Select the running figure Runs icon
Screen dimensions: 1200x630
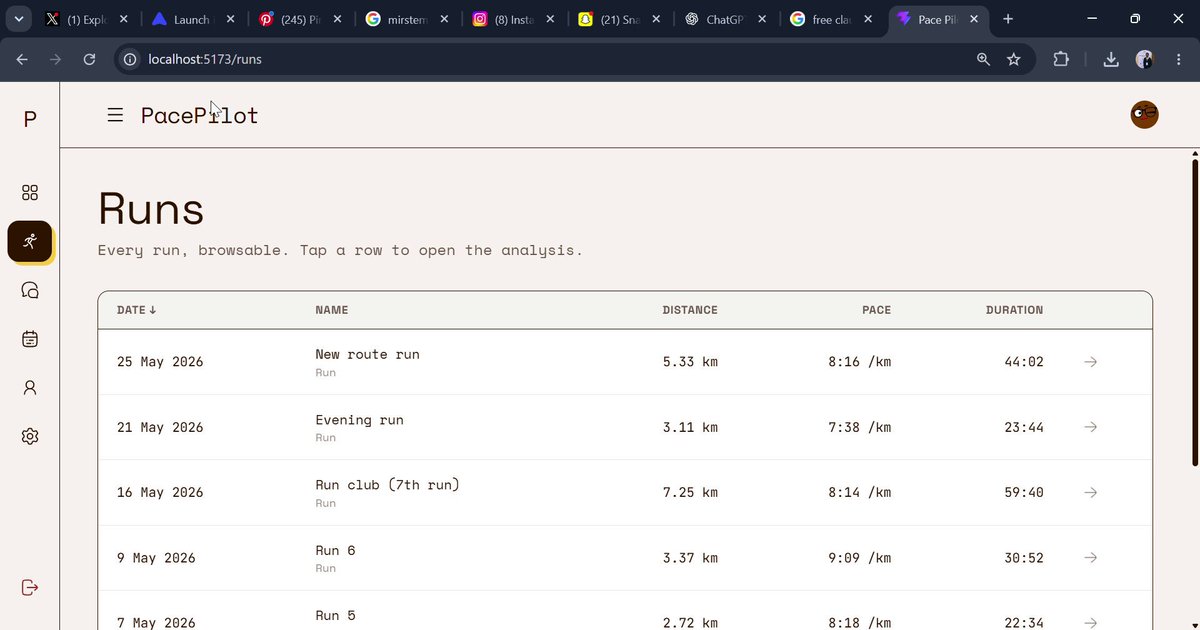[x=30, y=241]
